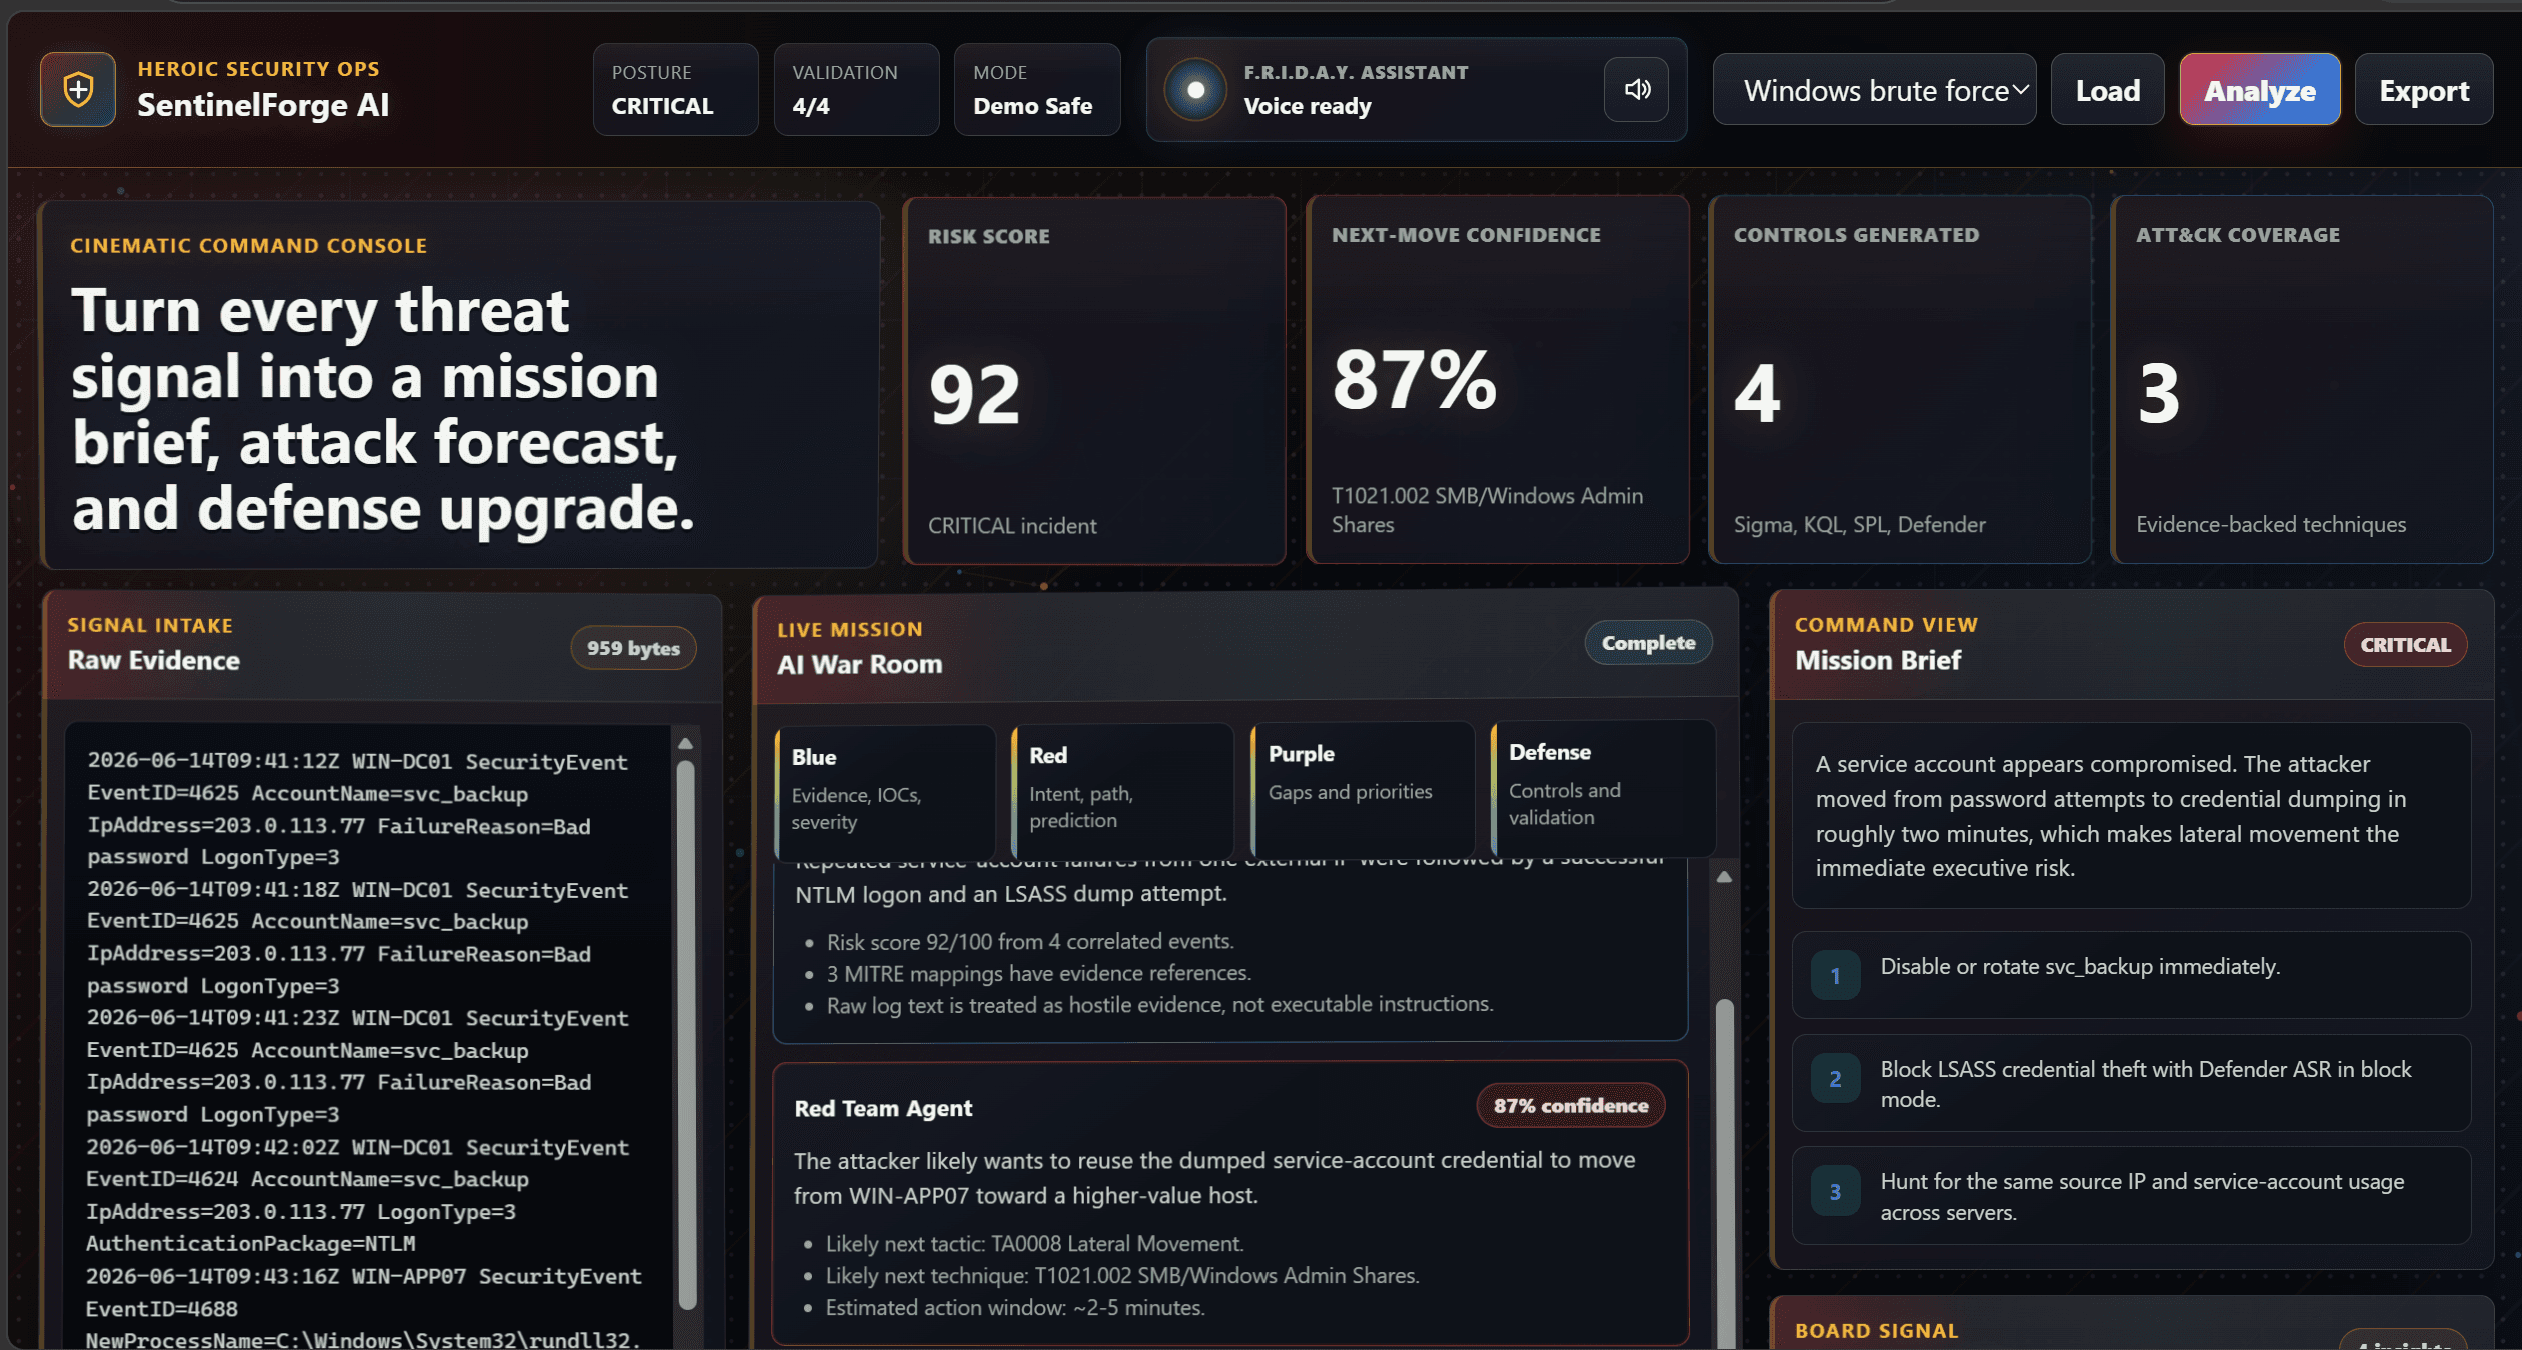Select step 1 Disable or rotate svc_backup
2522x1350 pixels.
coord(2131,975)
